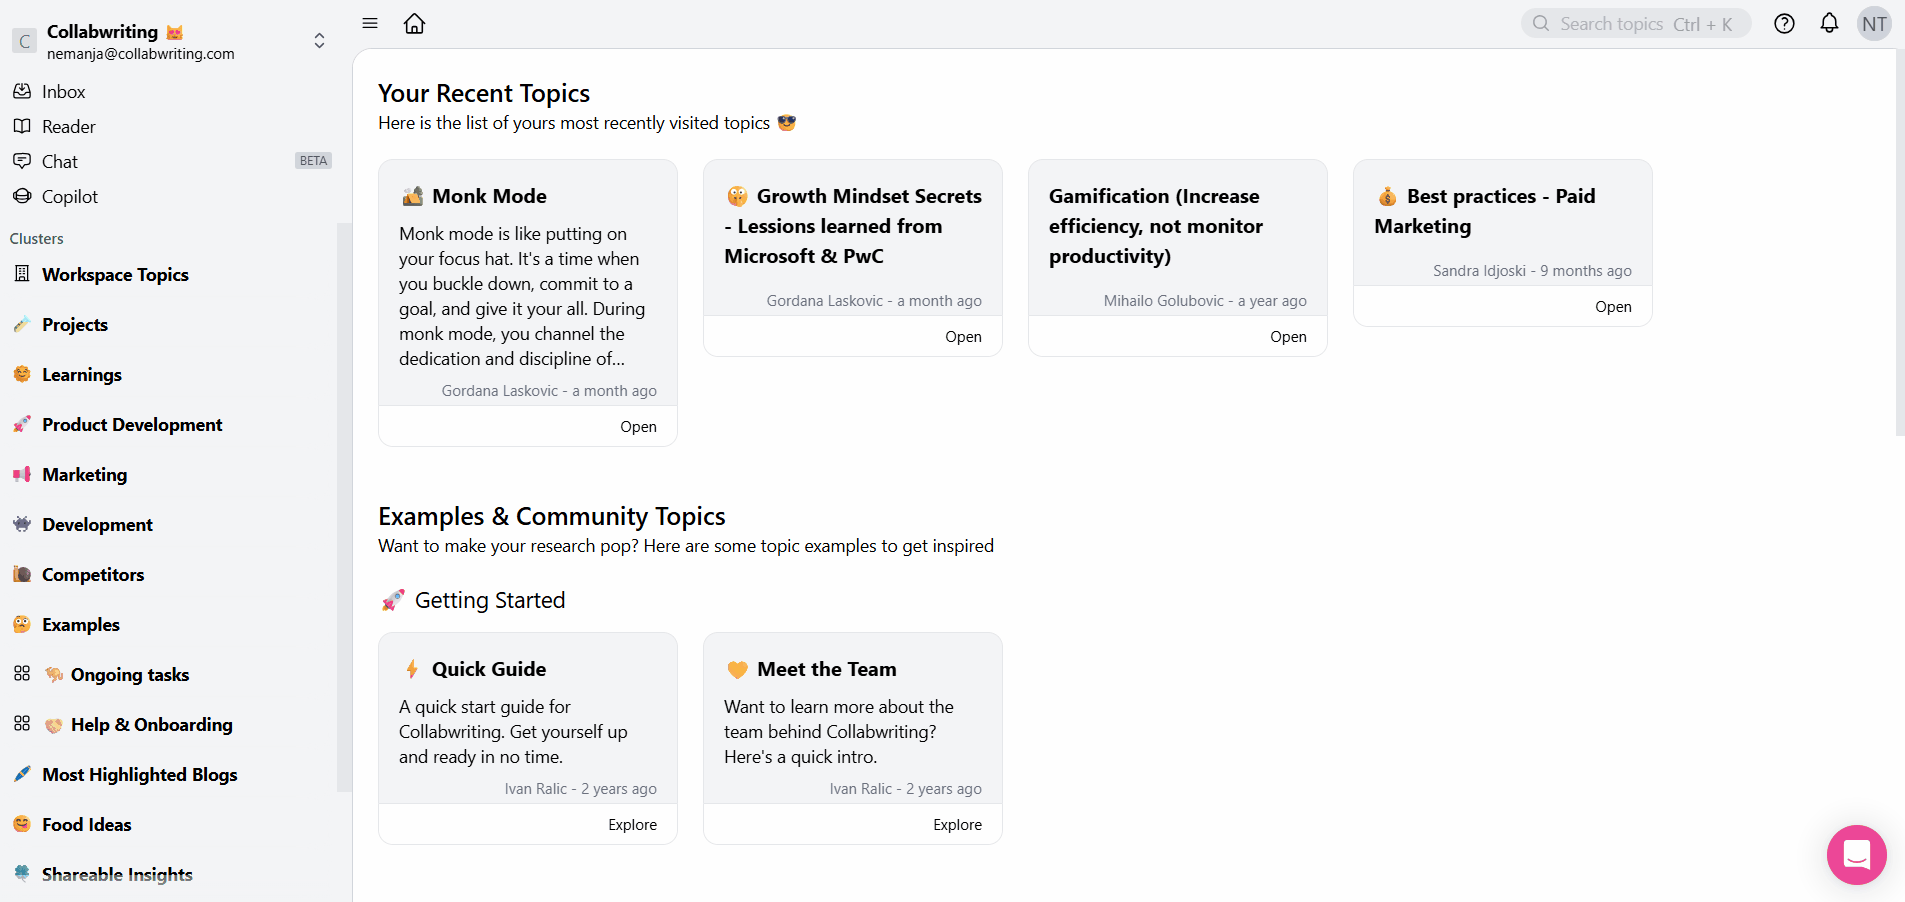1905x902 pixels.
Task: Open the notifications bell
Action: click(1829, 24)
